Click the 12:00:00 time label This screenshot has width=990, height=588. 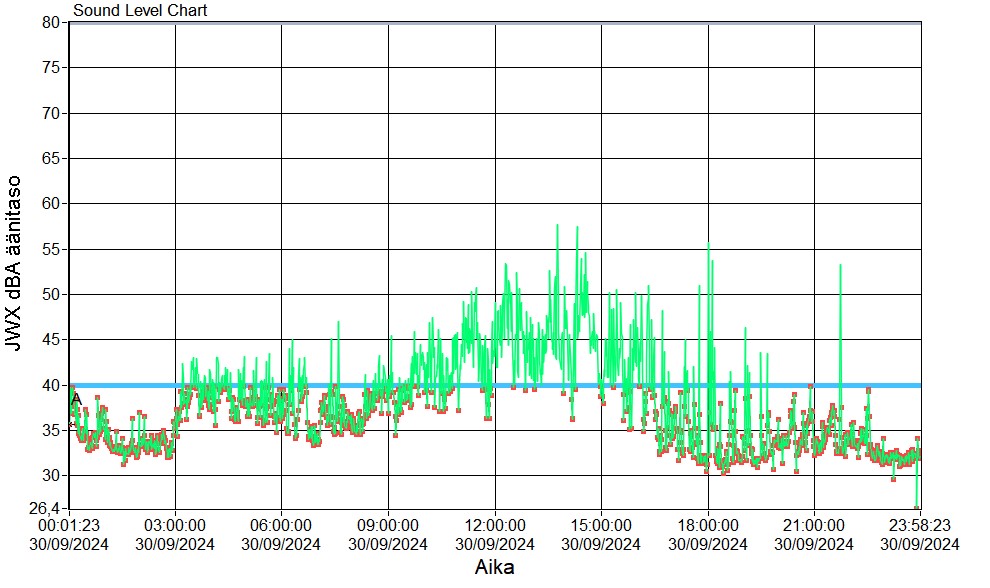pyautogui.click(x=495, y=525)
